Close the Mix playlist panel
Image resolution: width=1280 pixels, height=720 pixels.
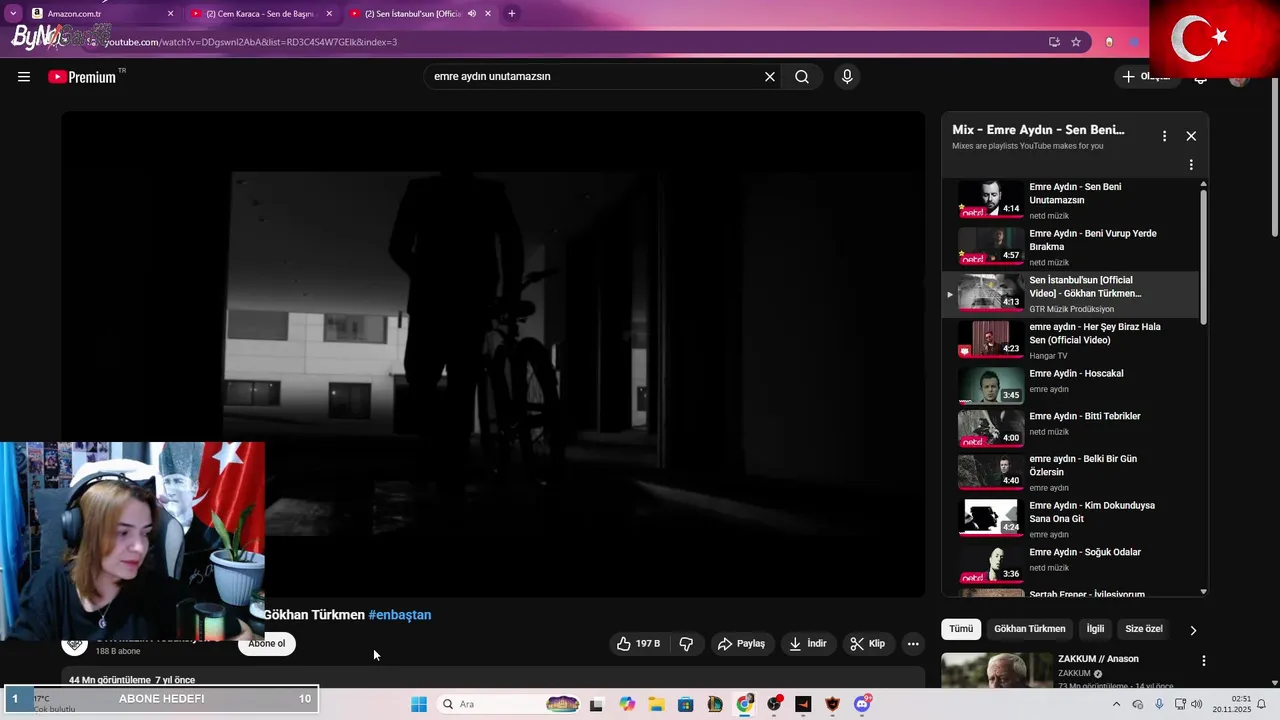pos(1191,136)
